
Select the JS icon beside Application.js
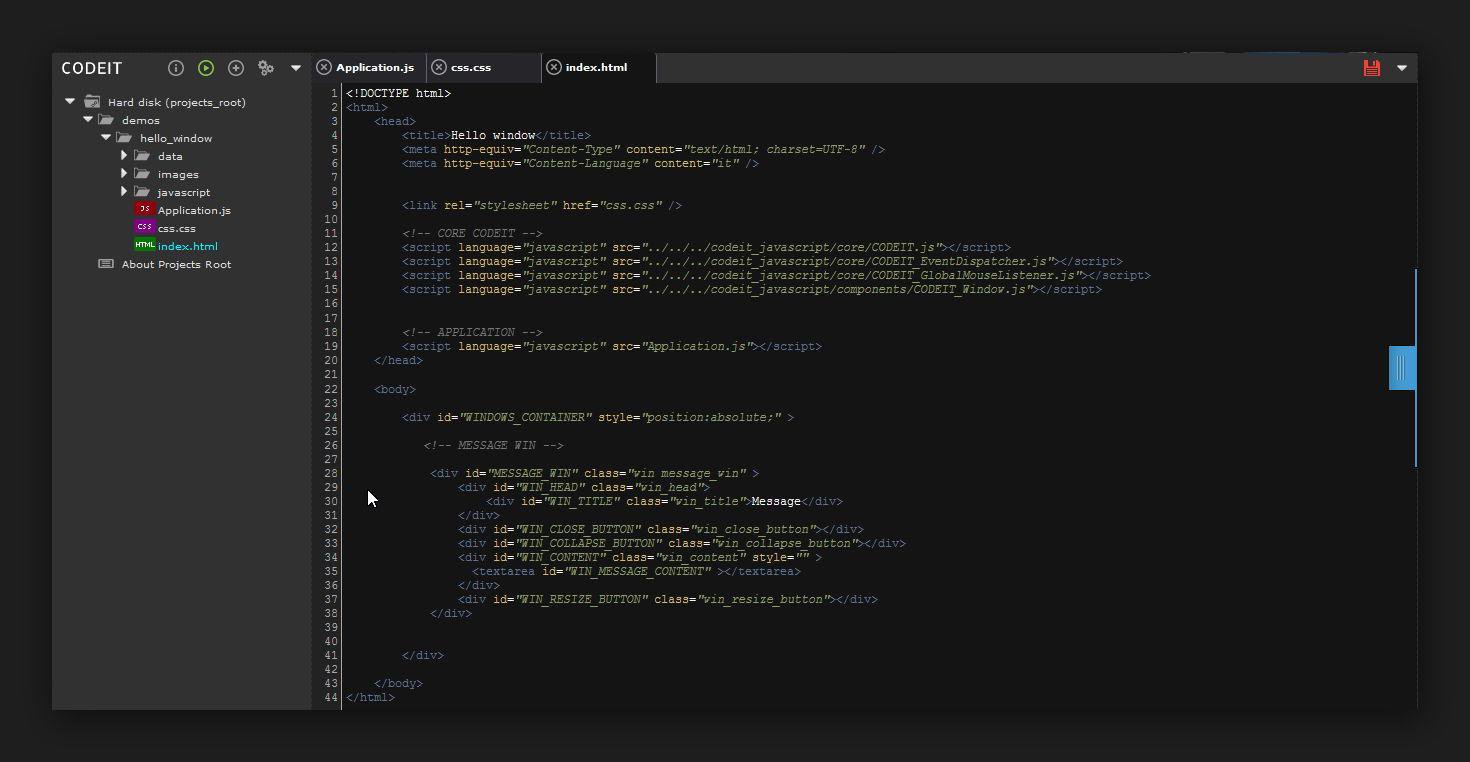[x=144, y=210]
